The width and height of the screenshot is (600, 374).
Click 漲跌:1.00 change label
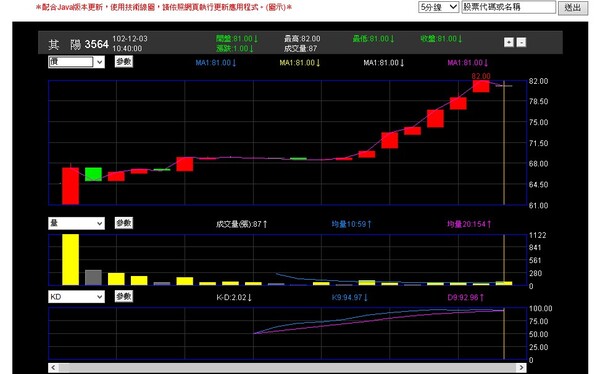(x=235, y=49)
